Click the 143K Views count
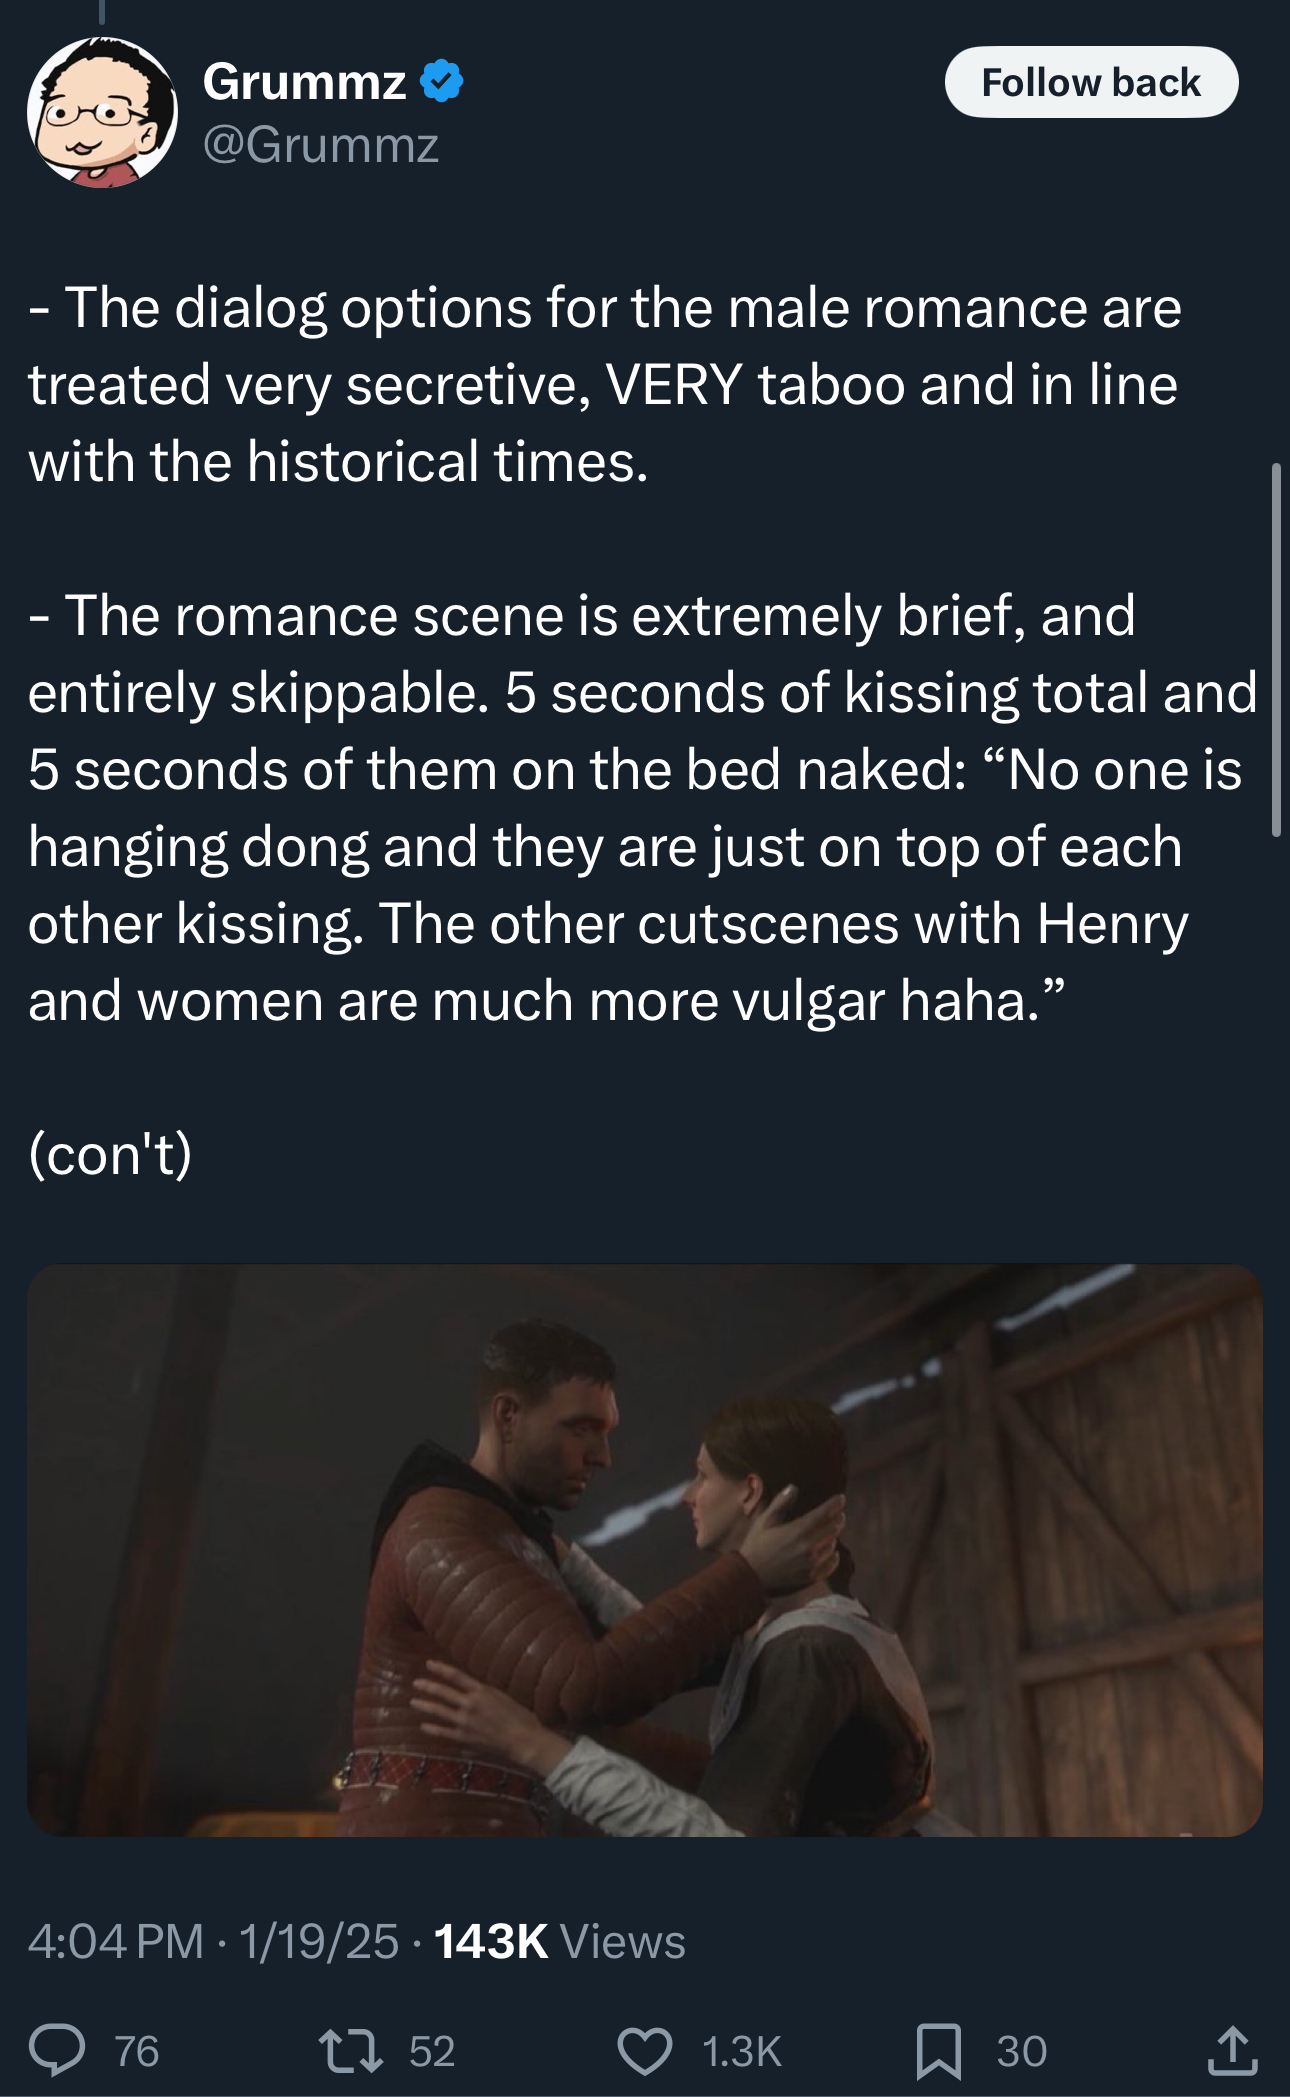1290x2097 pixels. (560, 1941)
